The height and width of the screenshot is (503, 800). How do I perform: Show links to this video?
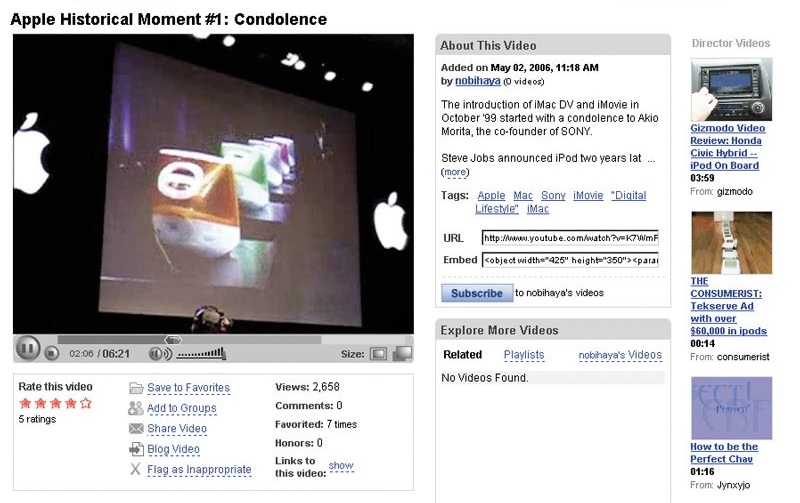(341, 466)
